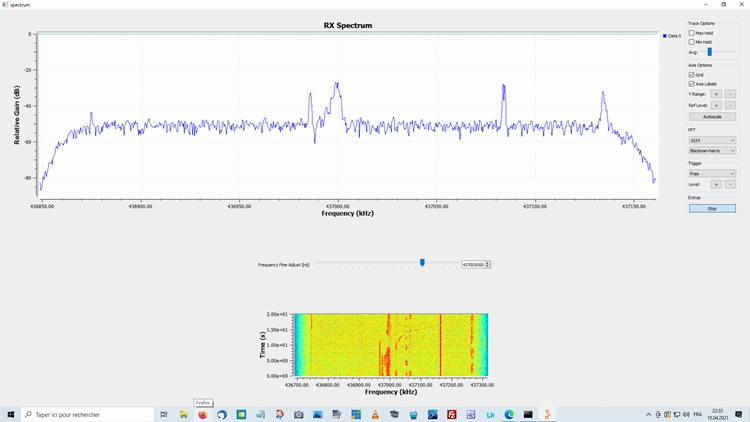Open the Blackman-harris window dropdown

(711, 151)
